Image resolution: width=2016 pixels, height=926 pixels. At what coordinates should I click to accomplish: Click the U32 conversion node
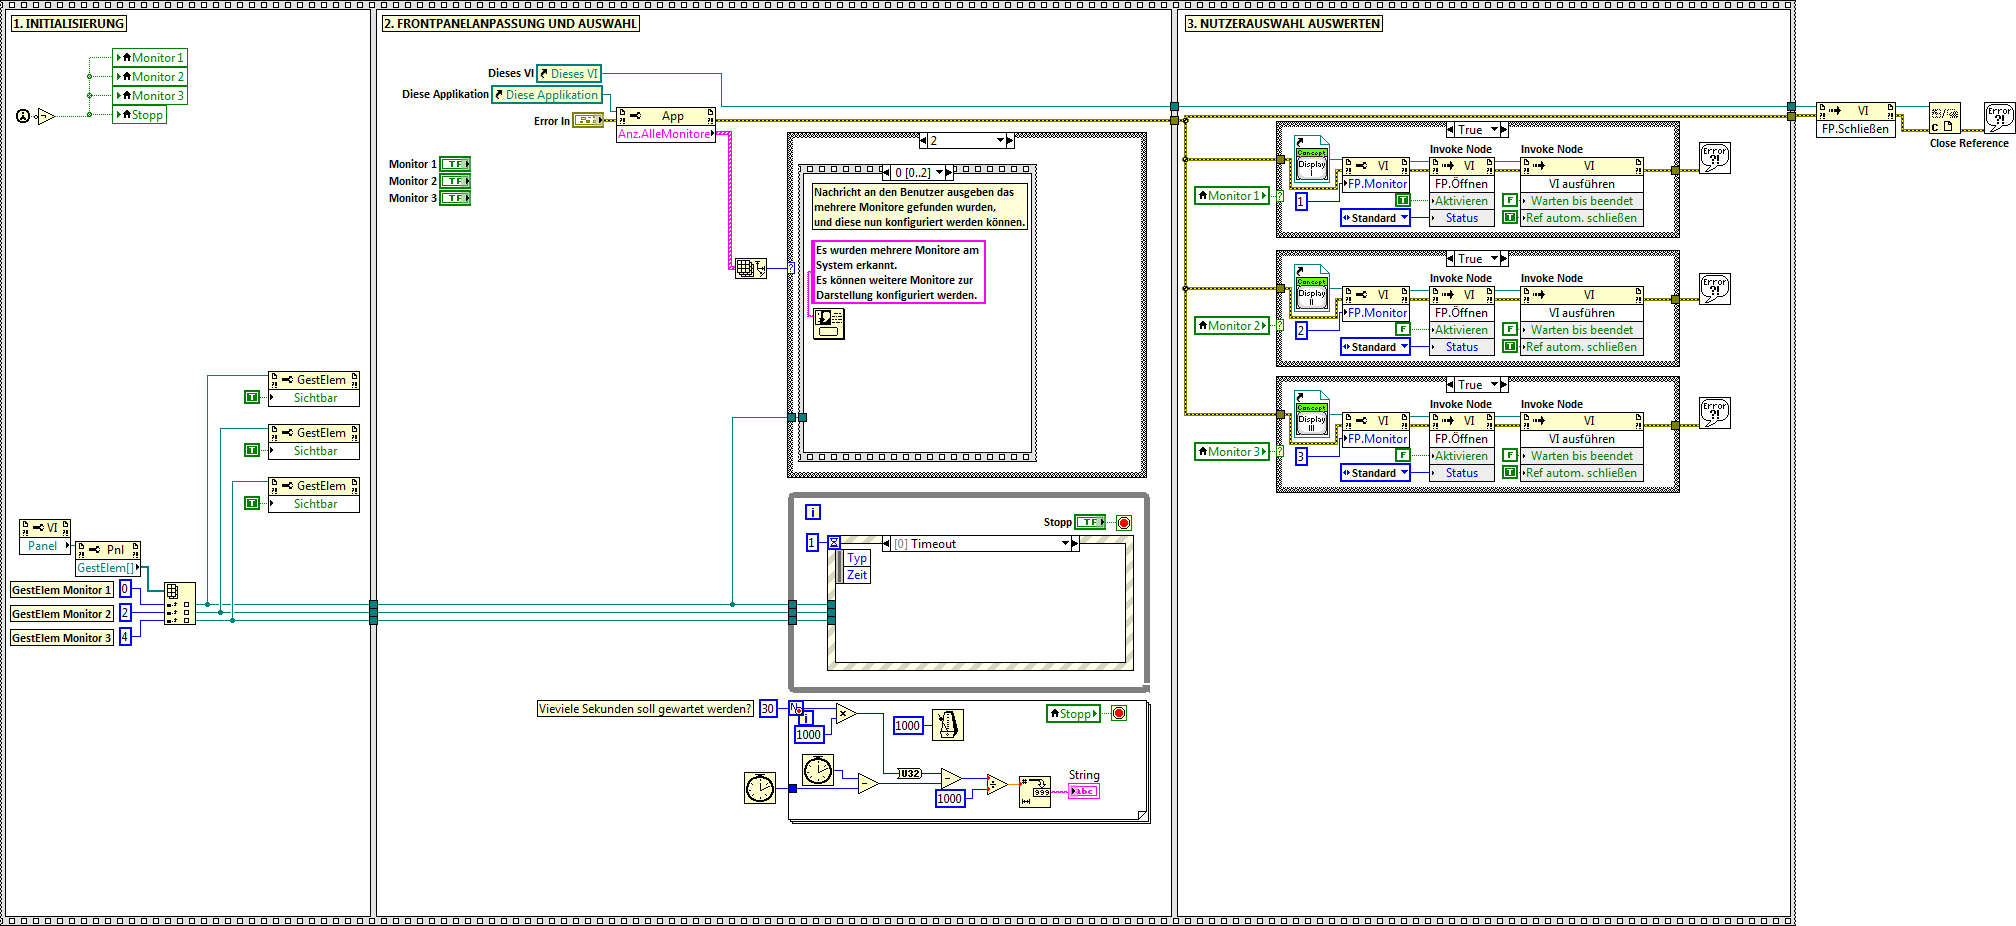click(910, 774)
